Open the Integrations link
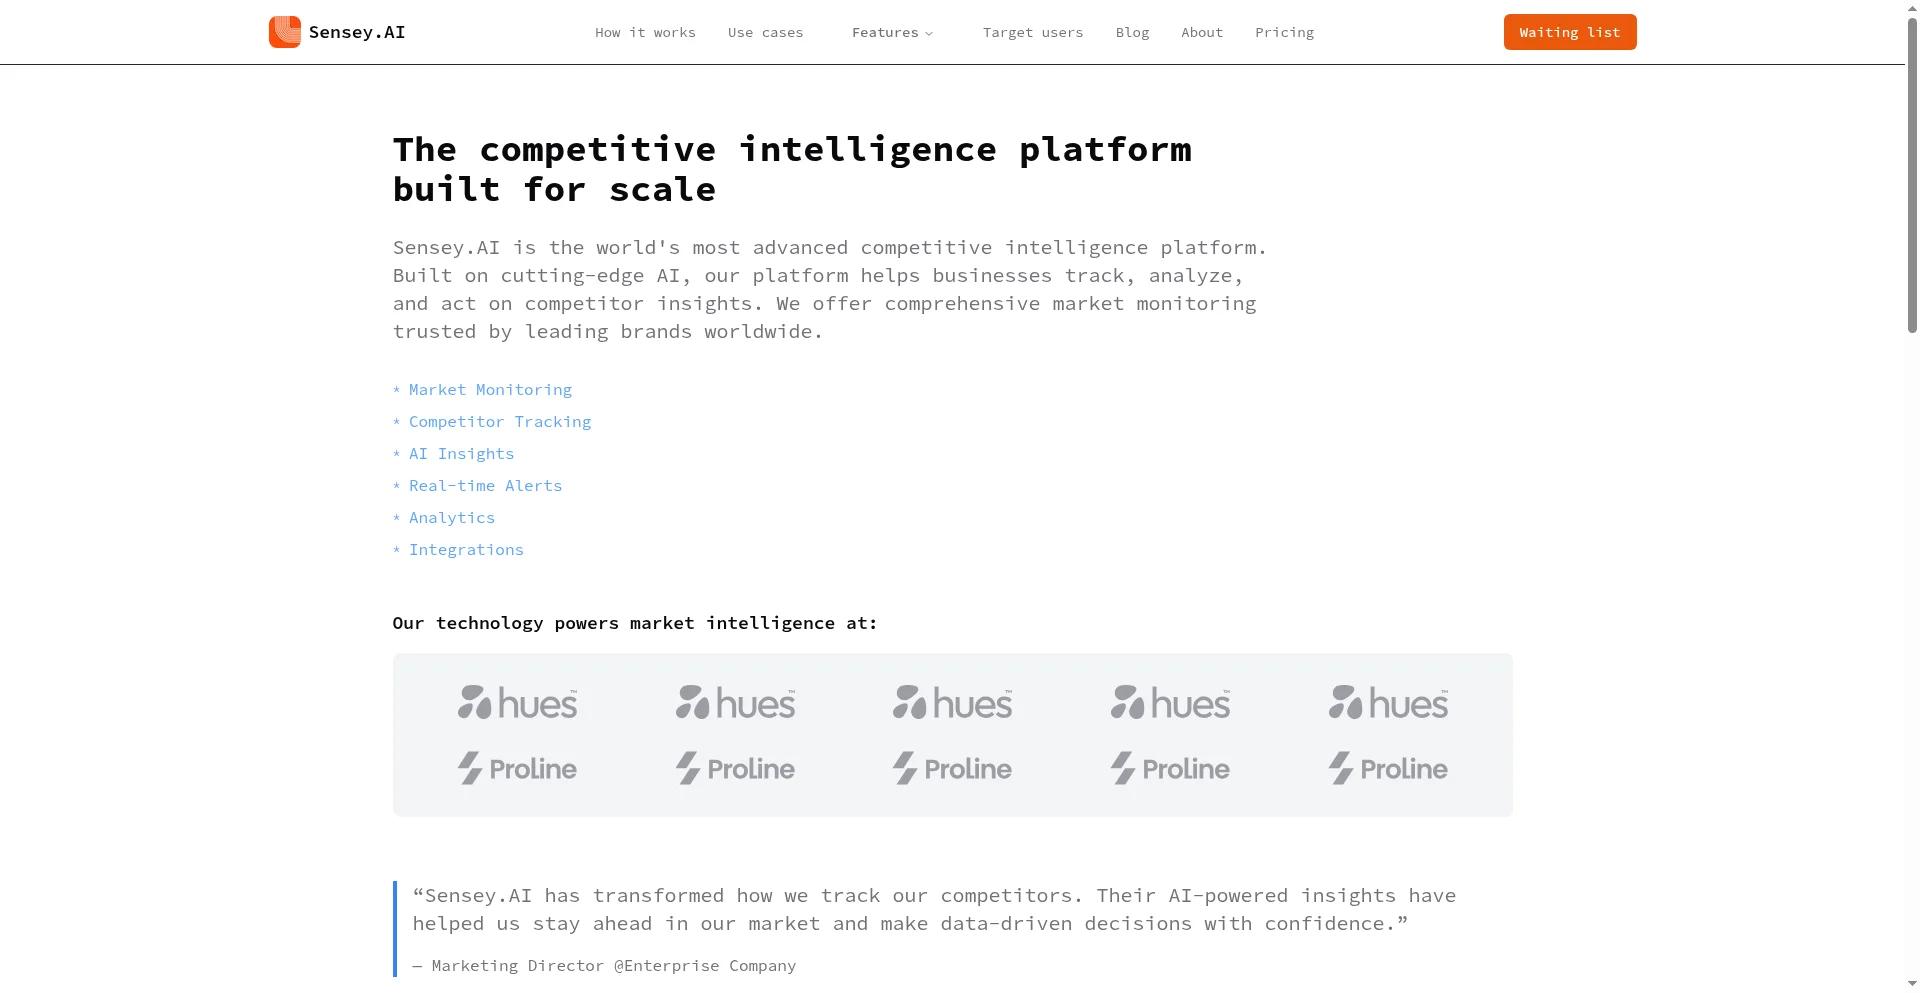Image resolution: width=1920 pixels, height=993 pixels. click(x=466, y=550)
